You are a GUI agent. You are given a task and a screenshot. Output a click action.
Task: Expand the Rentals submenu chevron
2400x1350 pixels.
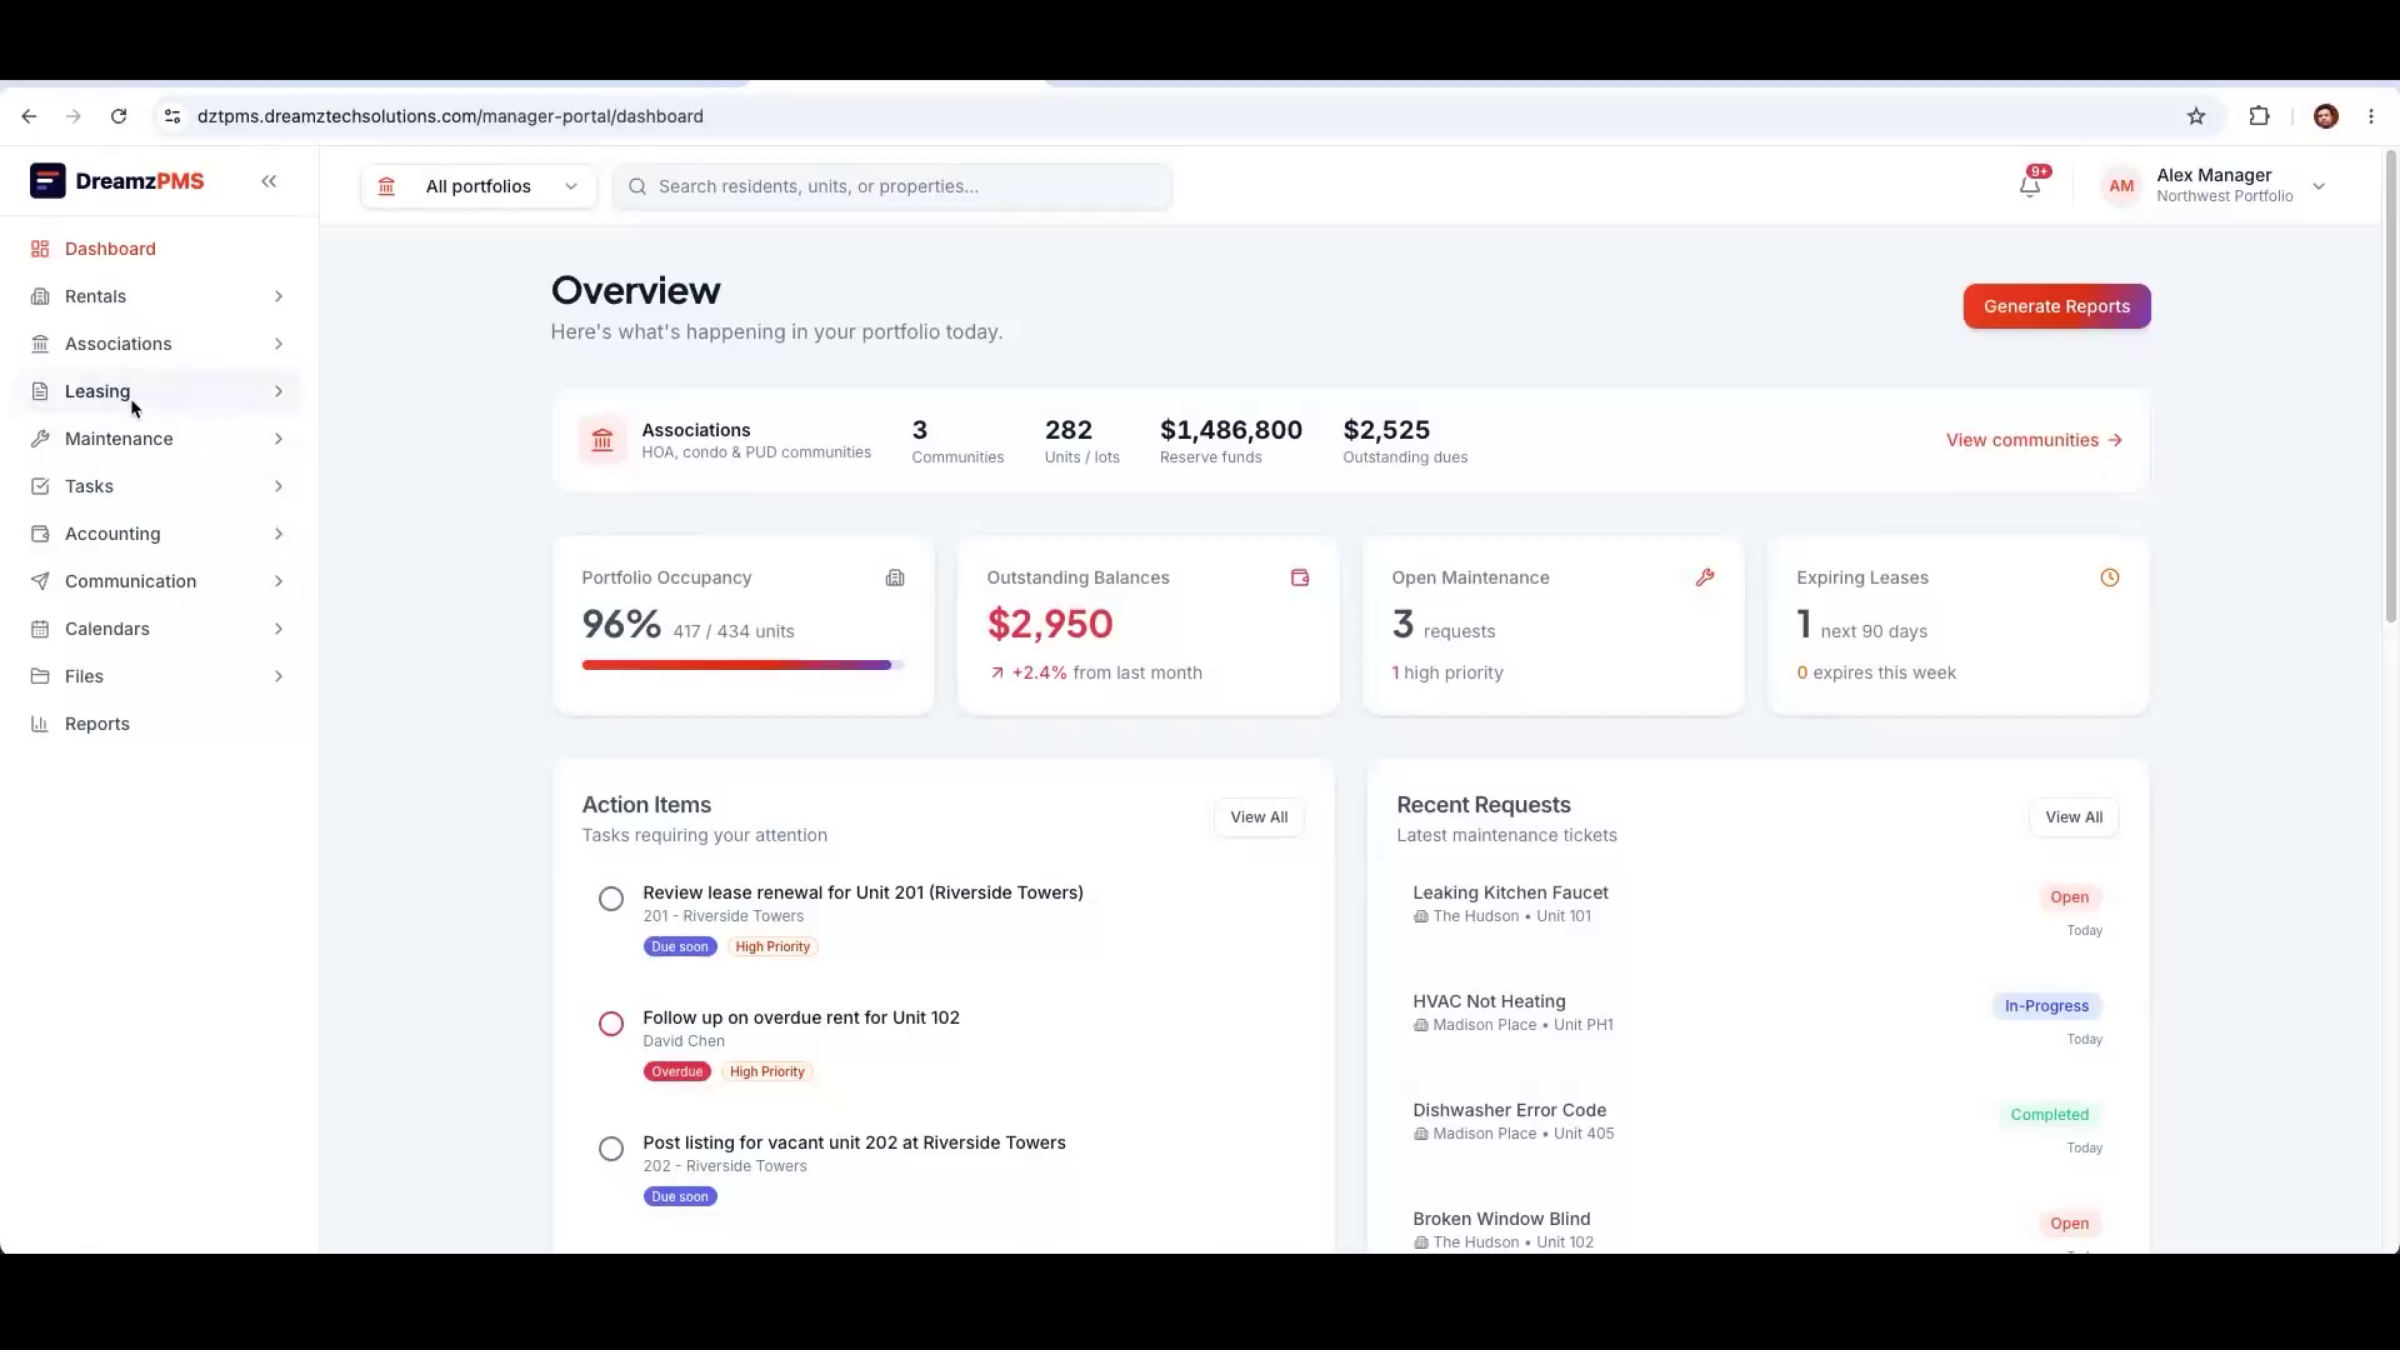point(278,296)
